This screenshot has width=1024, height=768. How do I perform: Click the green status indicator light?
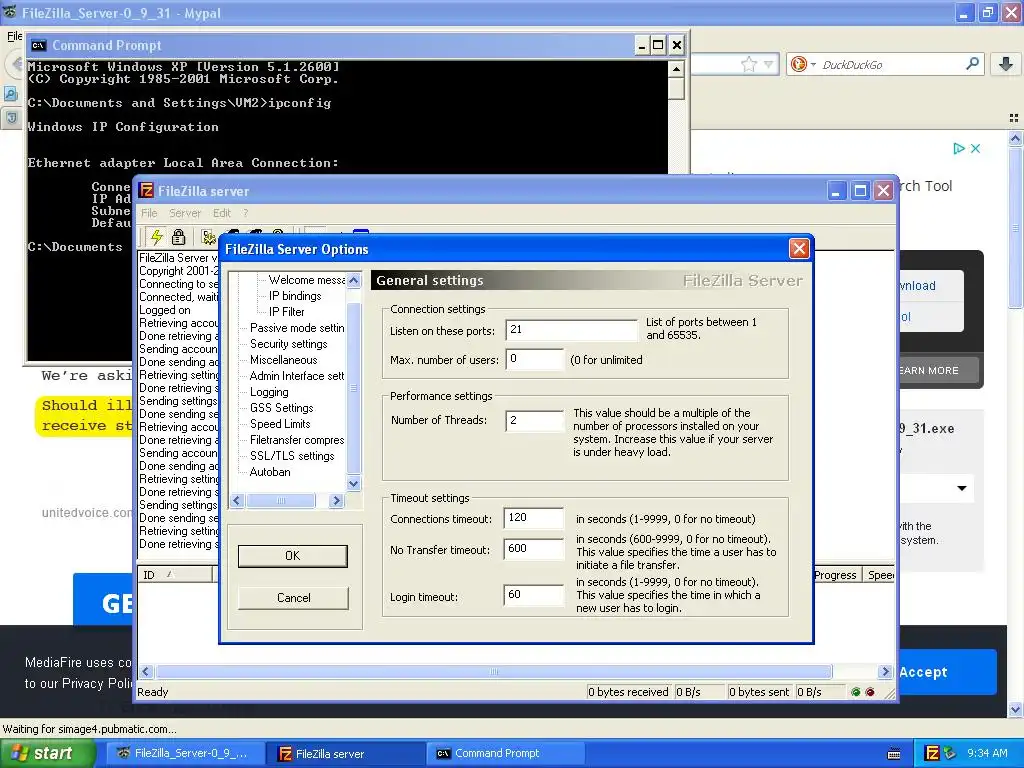point(856,692)
